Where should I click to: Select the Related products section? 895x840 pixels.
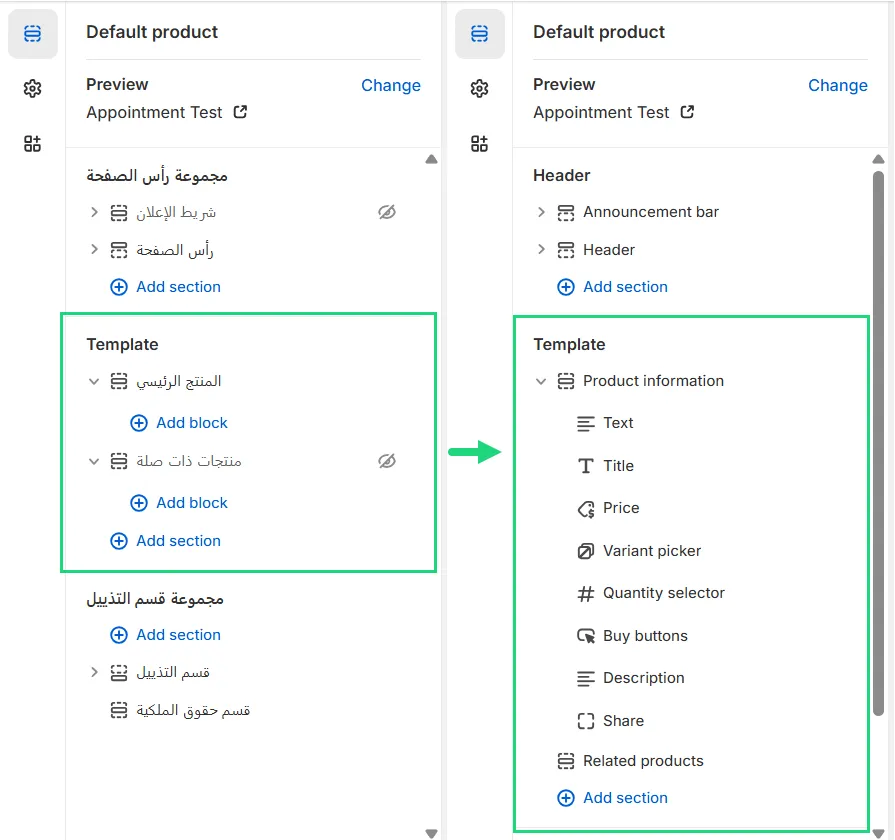pos(642,761)
